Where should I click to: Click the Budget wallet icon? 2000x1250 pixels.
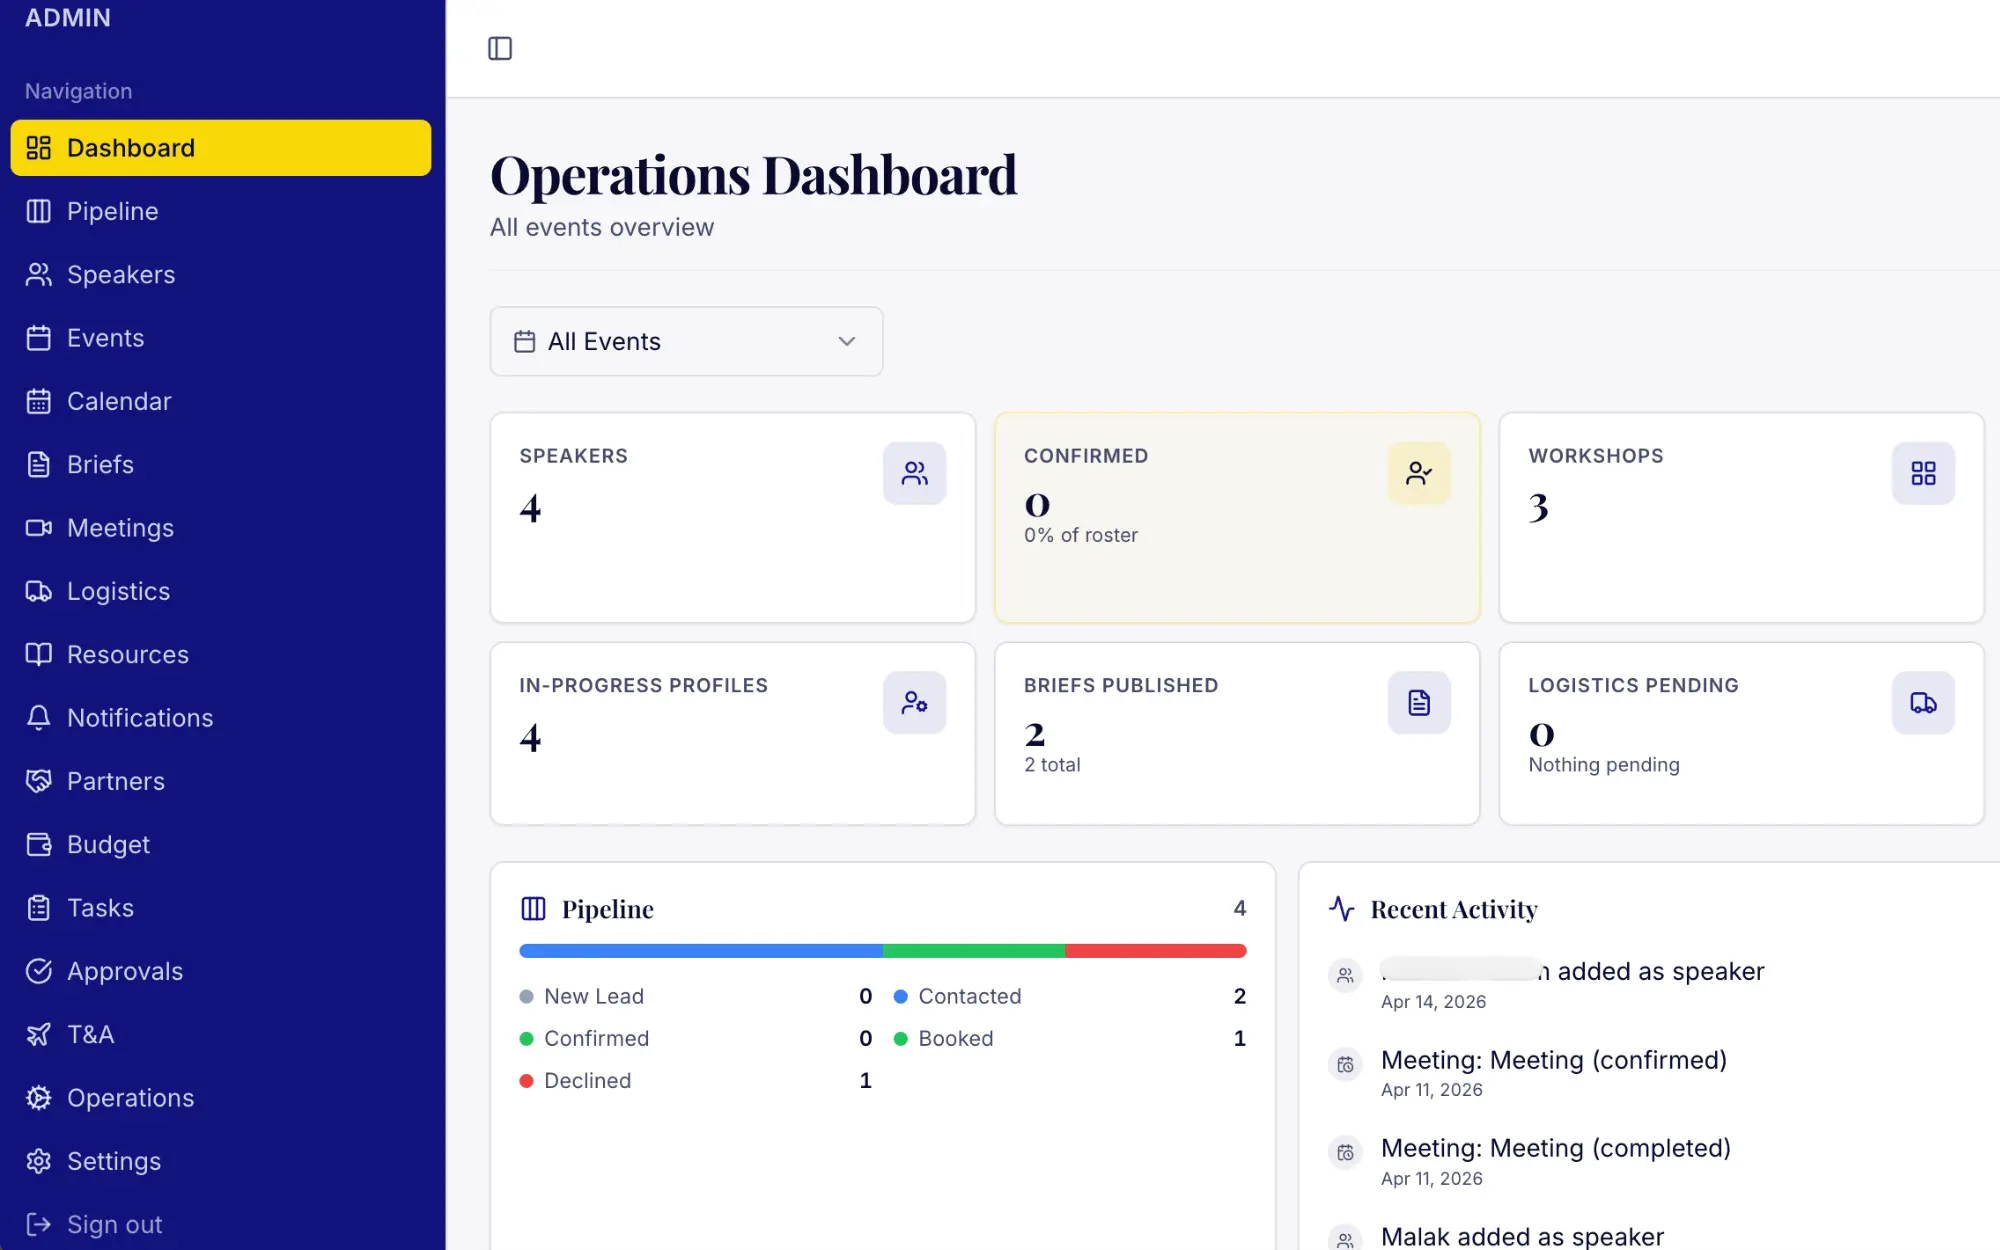[38, 844]
